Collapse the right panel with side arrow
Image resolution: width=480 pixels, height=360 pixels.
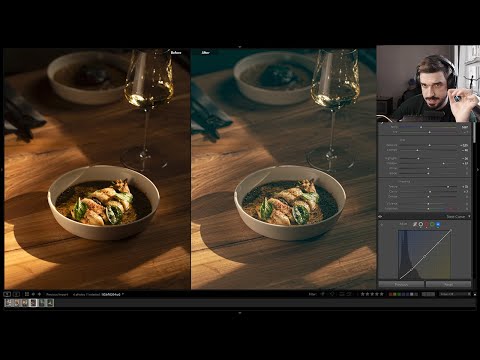coord(478,170)
